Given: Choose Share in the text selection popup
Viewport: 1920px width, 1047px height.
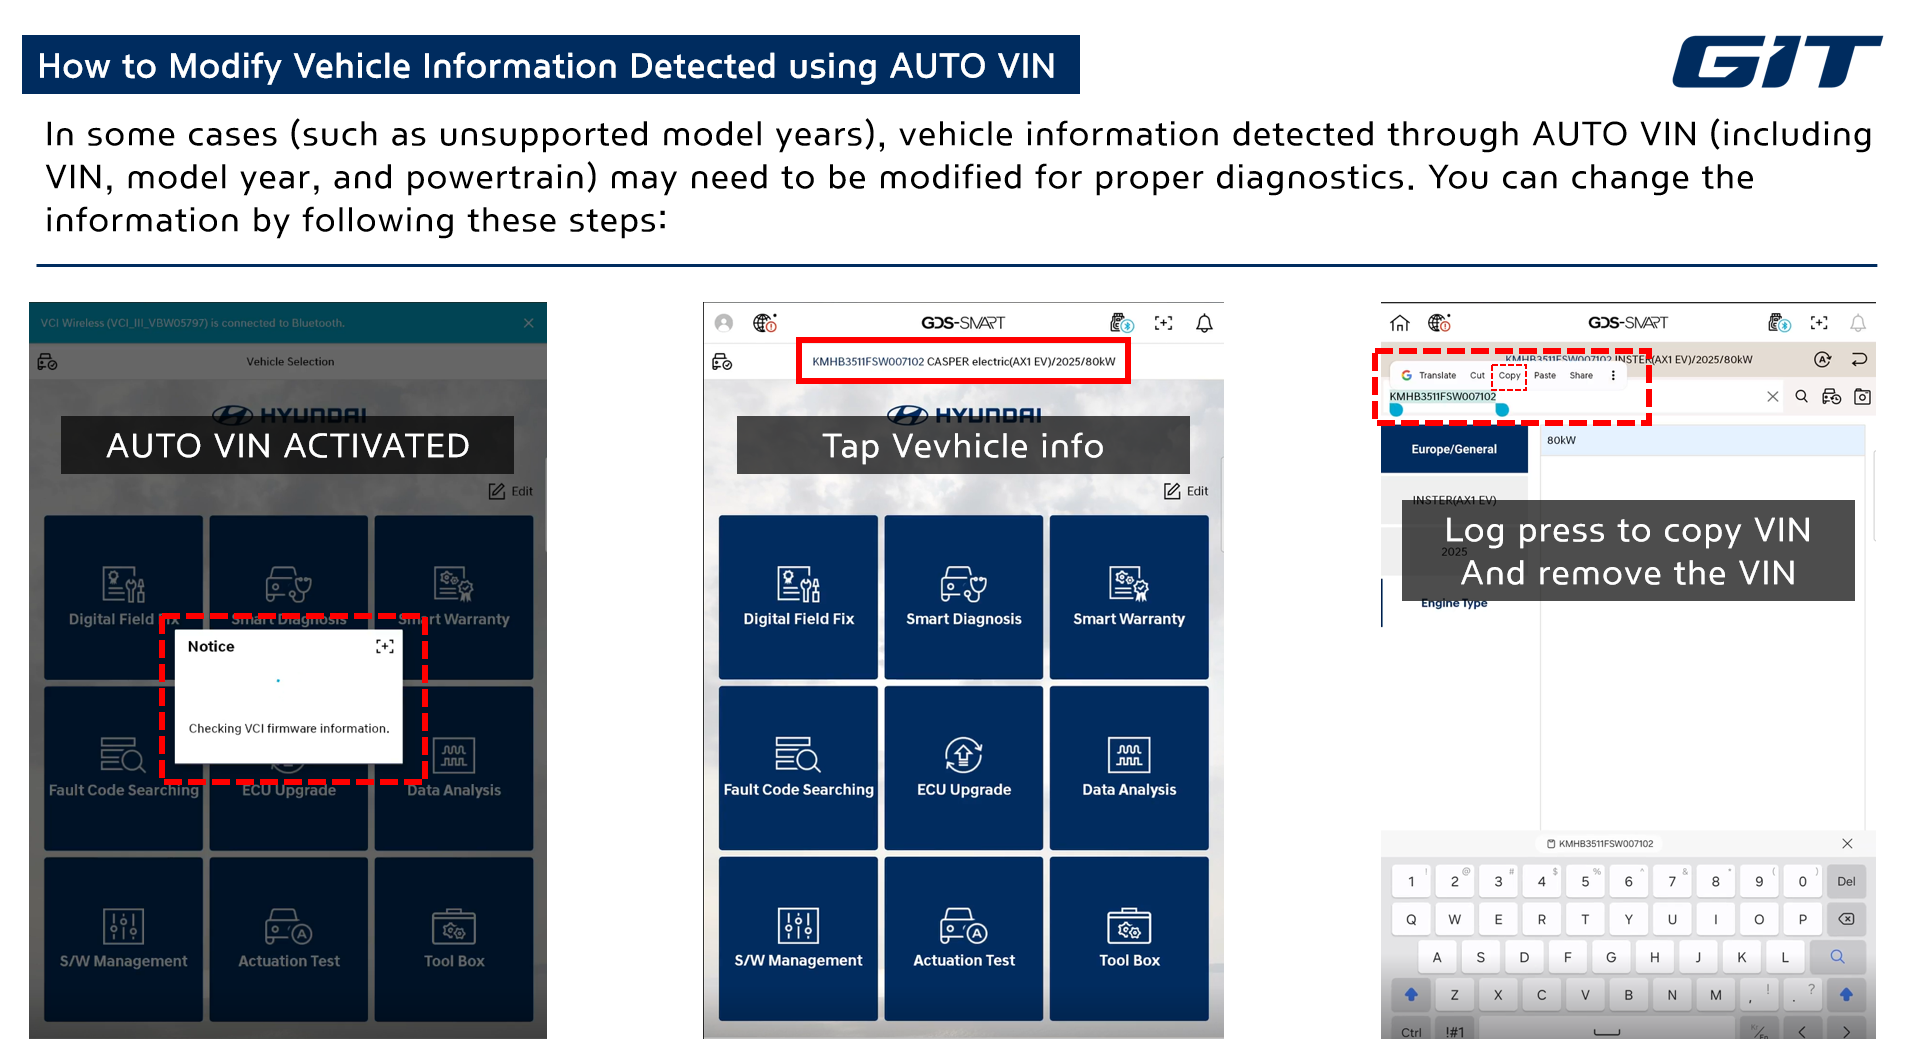Looking at the screenshot, I should [x=1581, y=375].
